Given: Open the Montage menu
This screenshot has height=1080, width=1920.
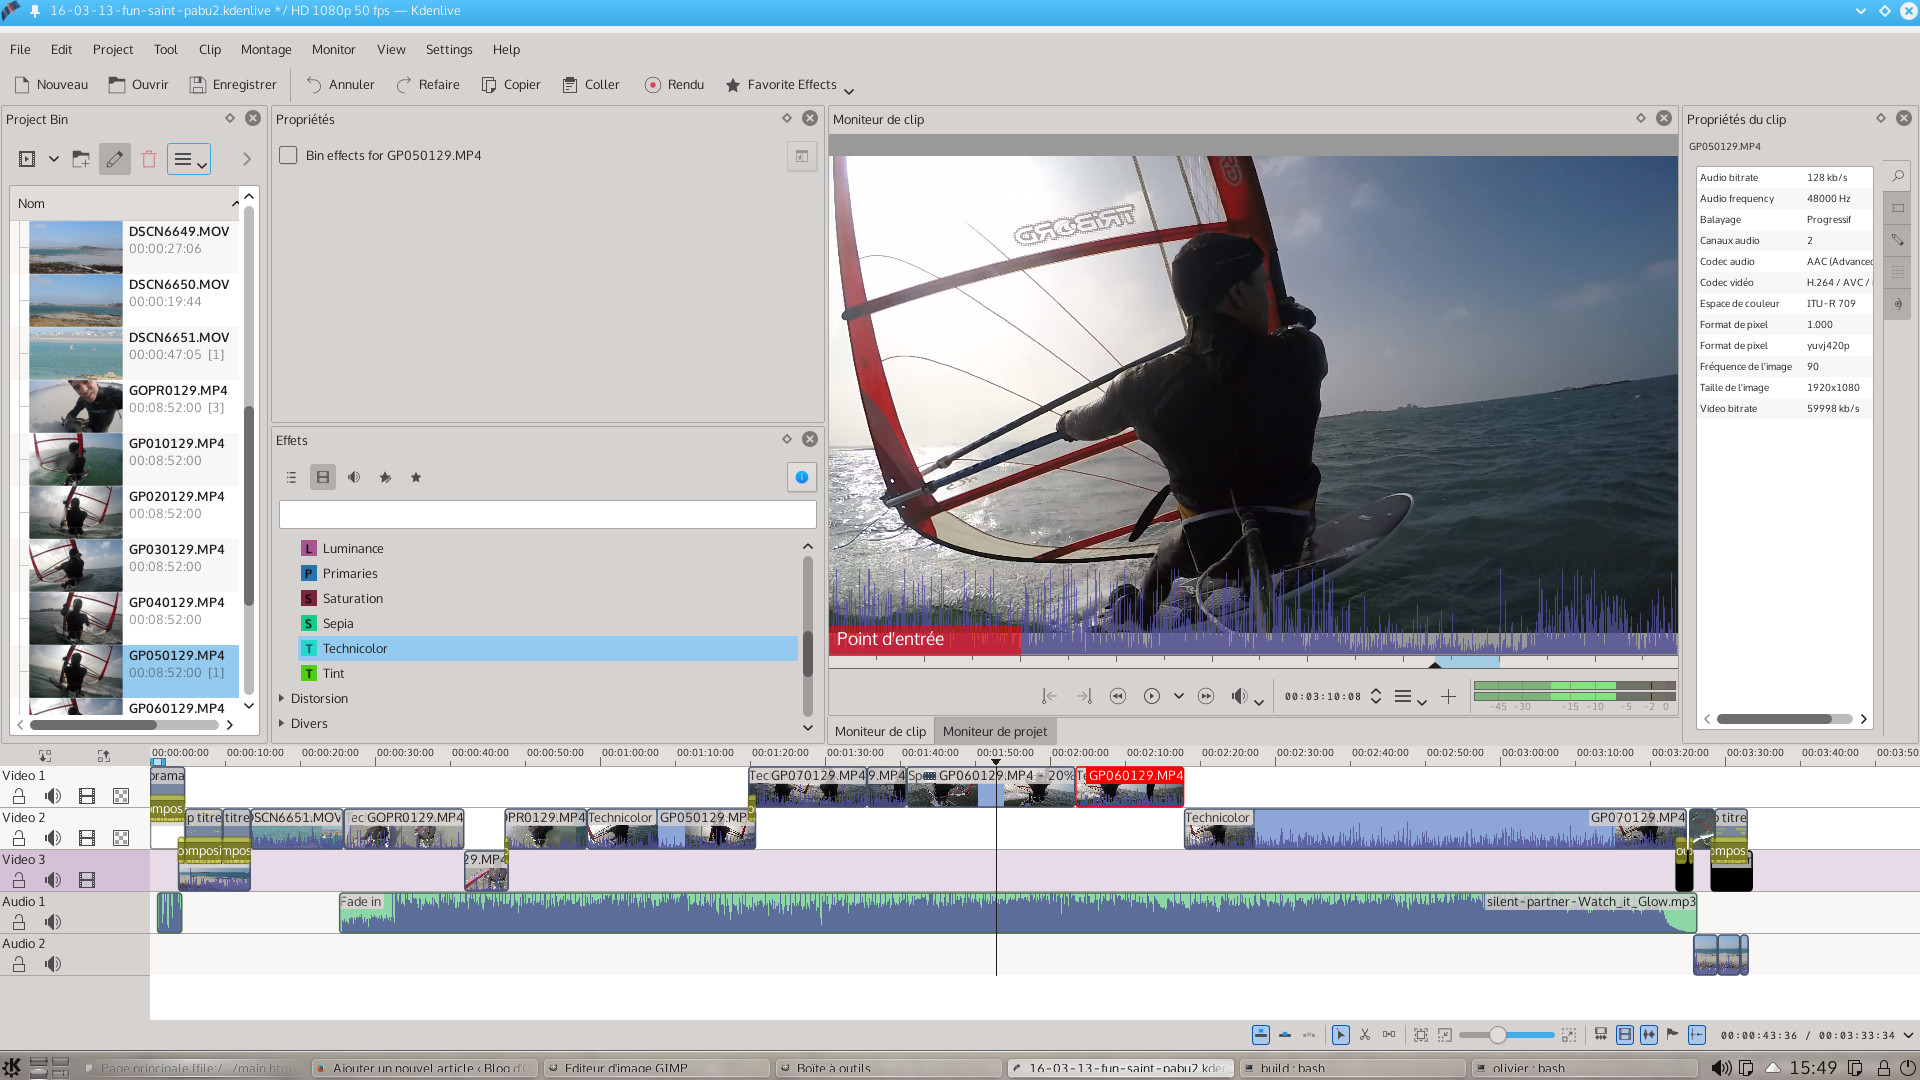Looking at the screenshot, I should (x=266, y=49).
